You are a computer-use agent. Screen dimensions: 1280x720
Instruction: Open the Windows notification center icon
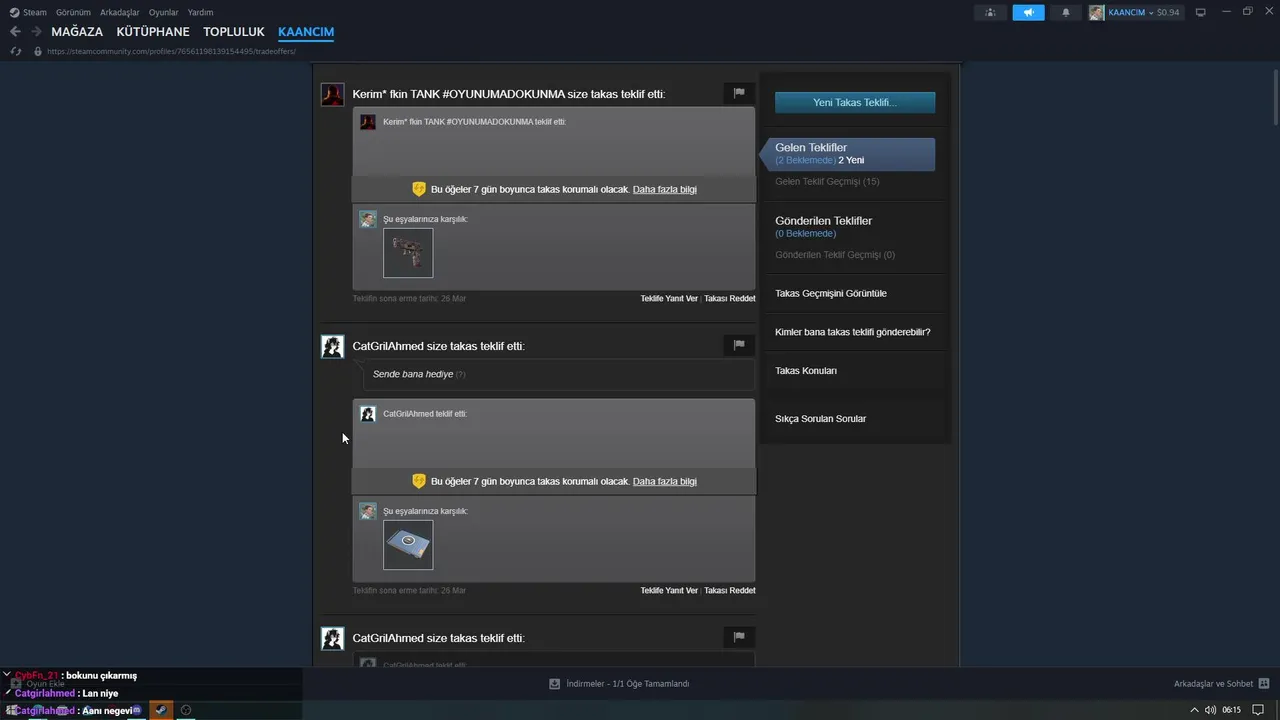[1259, 710]
